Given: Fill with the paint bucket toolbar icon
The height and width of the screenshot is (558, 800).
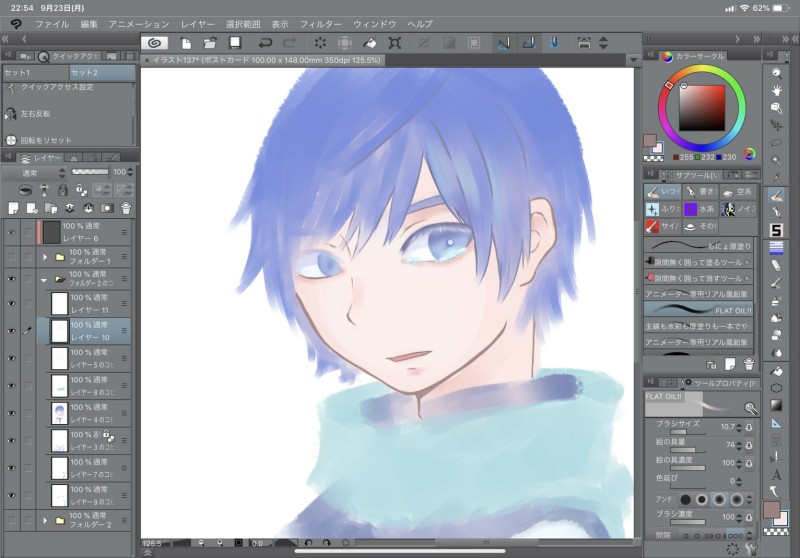Looking at the screenshot, I should pyautogui.click(x=369, y=43).
